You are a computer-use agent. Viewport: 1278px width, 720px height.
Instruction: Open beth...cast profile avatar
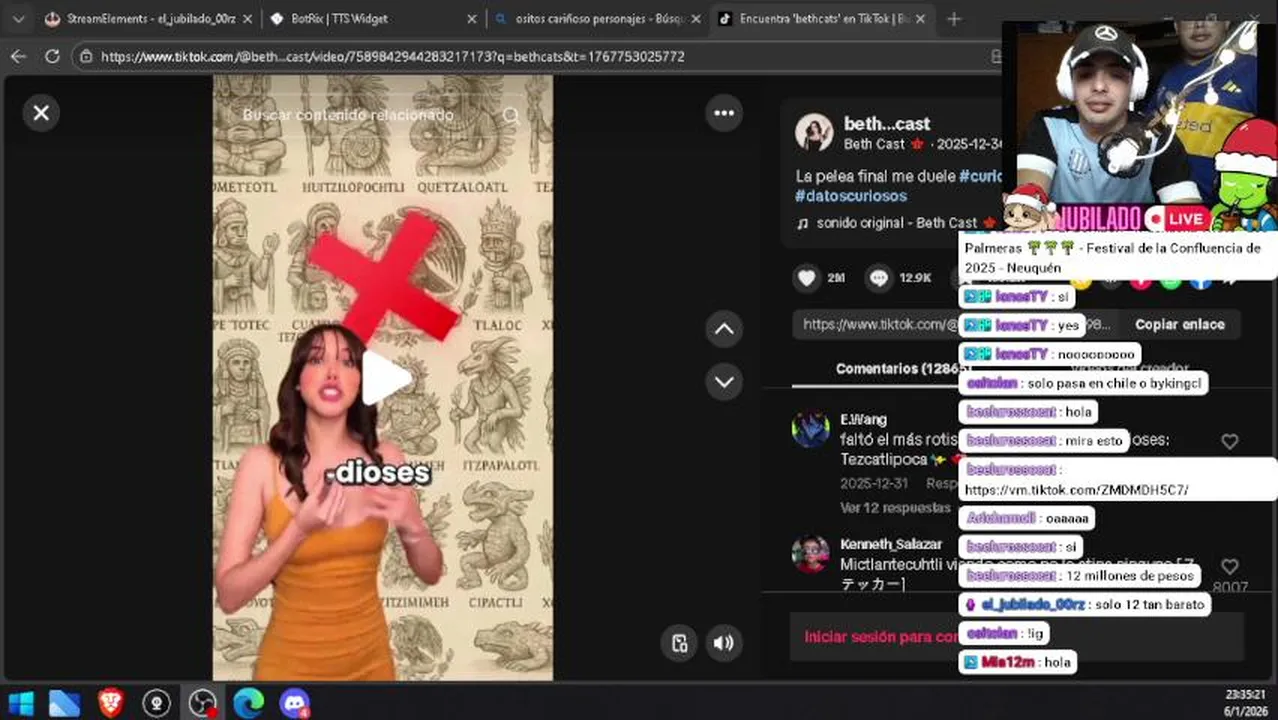pos(814,132)
